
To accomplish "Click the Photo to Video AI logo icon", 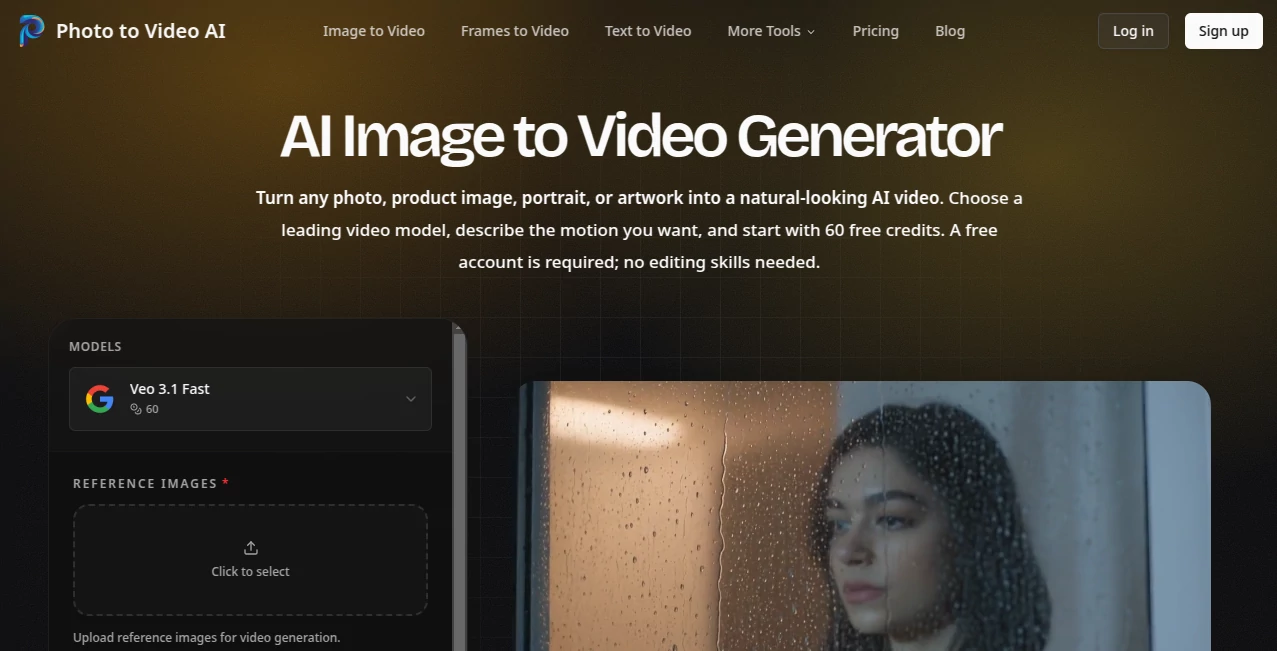I will [x=31, y=31].
